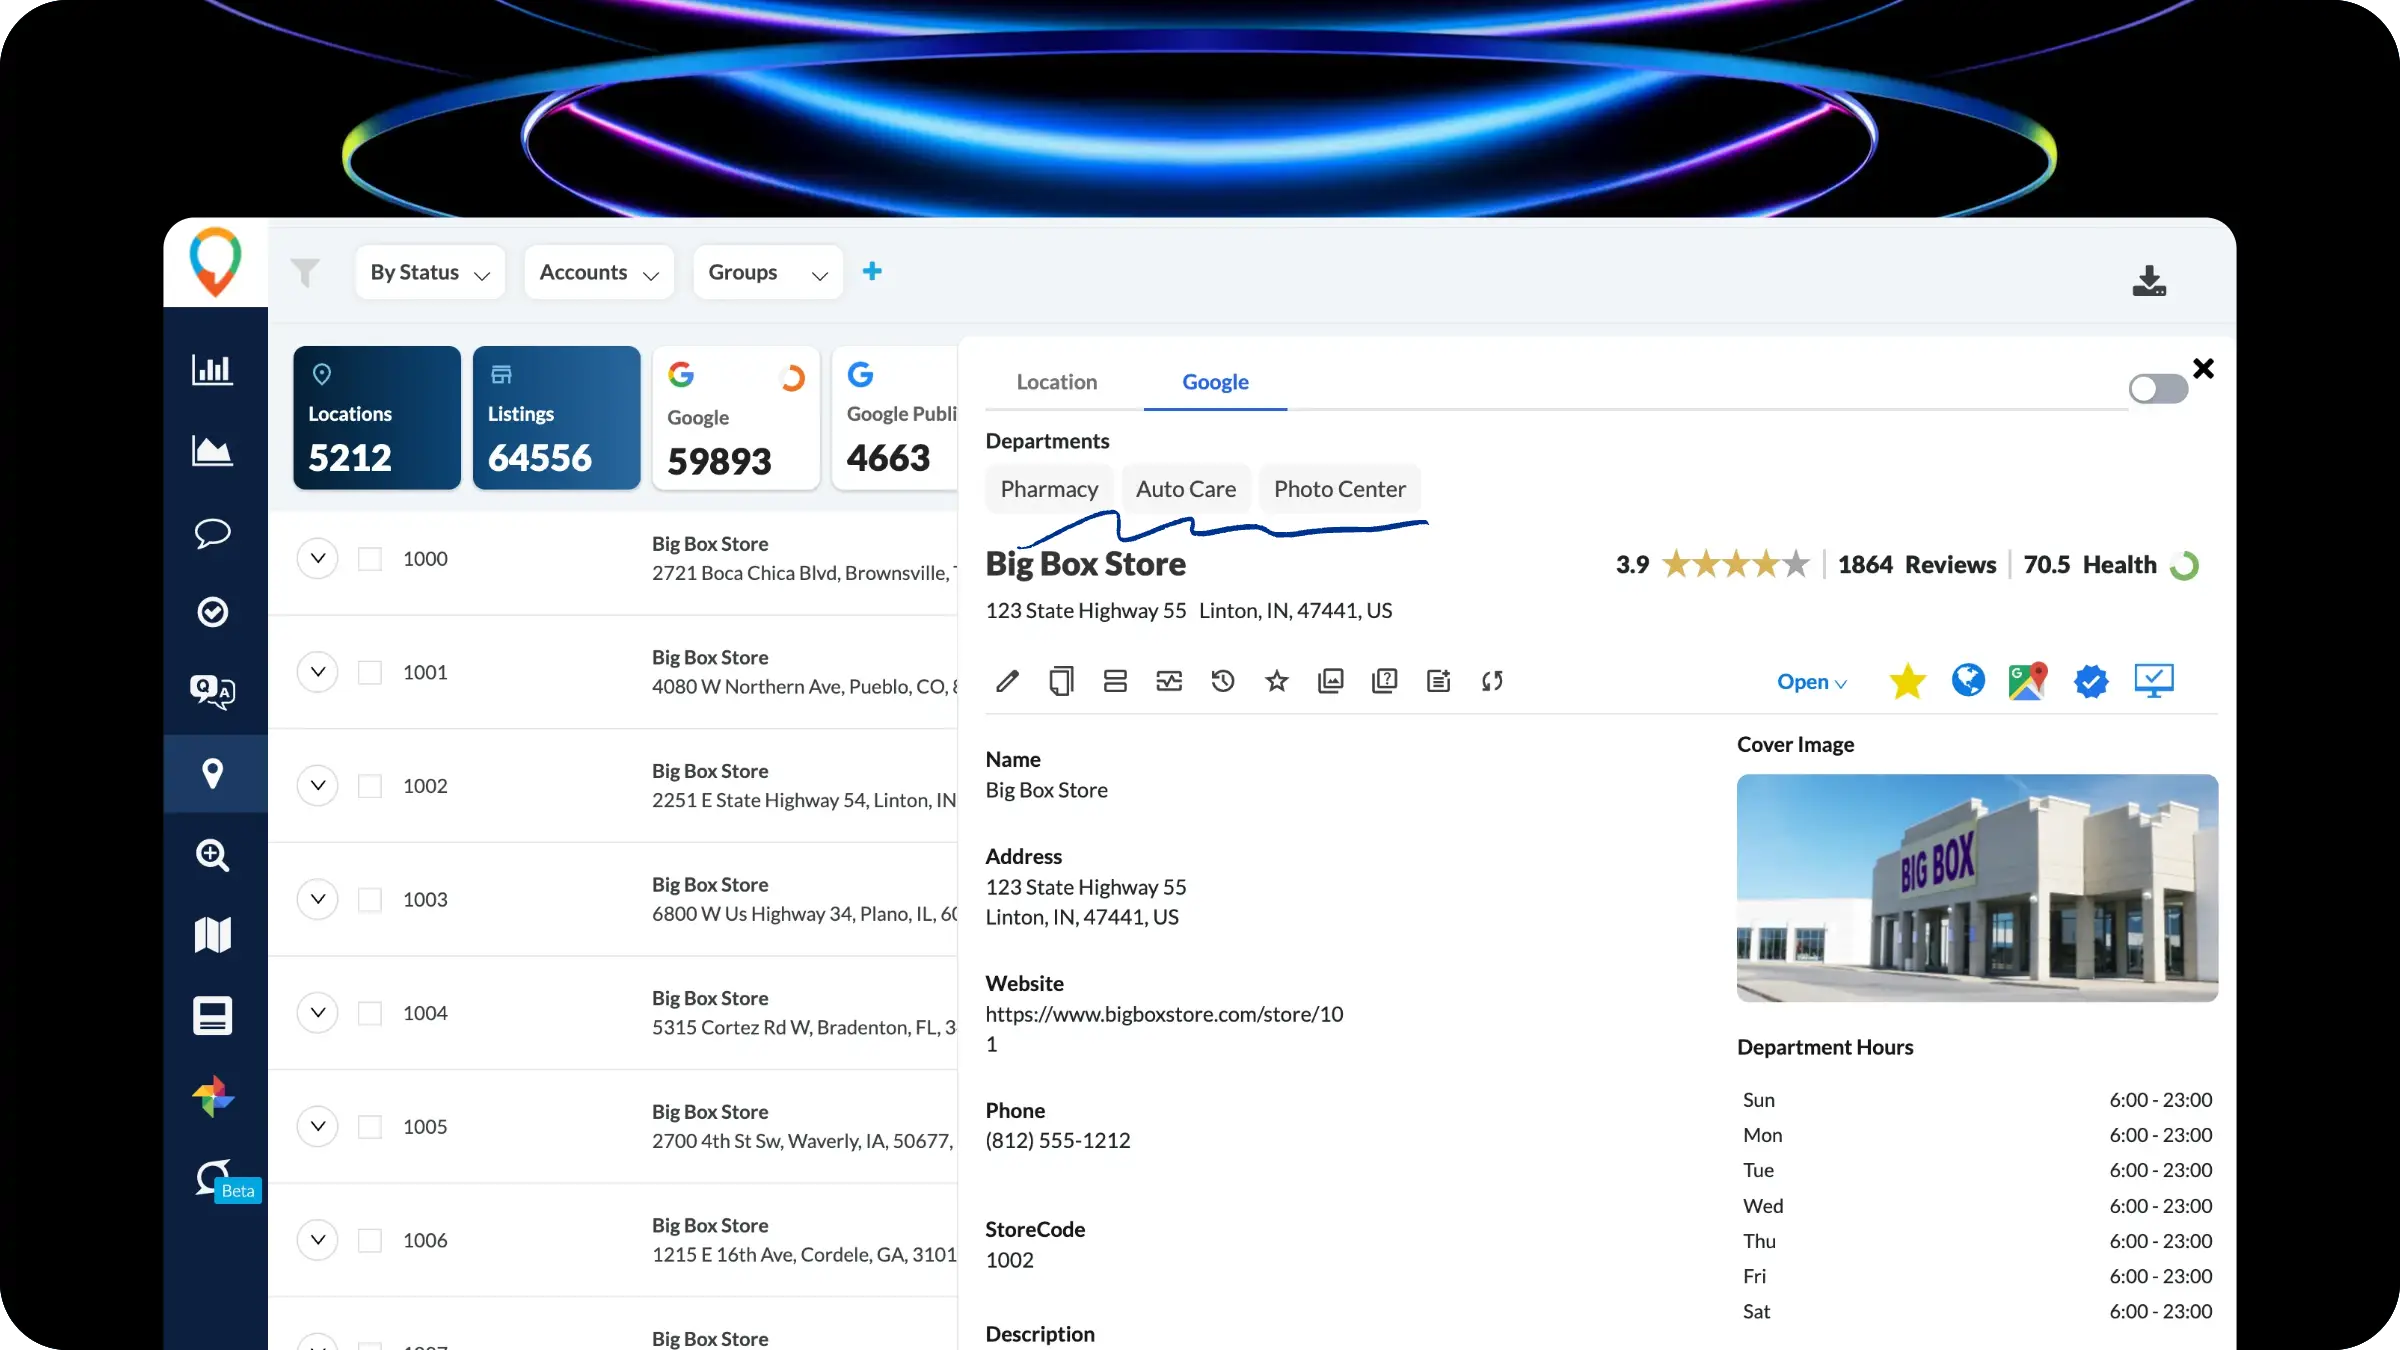Viewport: 2400px width, 1350px height.
Task: Switch to the Location tab
Action: 1057,382
